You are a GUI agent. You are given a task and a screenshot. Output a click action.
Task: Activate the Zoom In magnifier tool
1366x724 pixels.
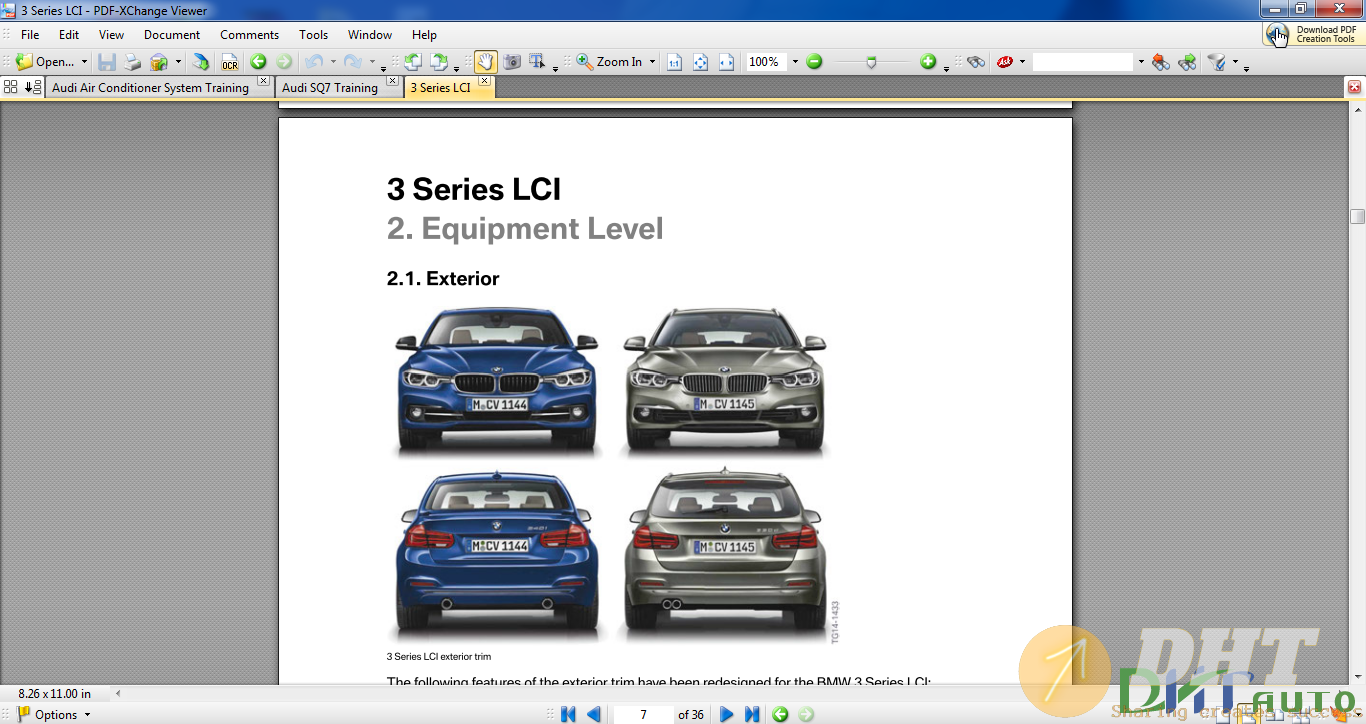tap(609, 62)
